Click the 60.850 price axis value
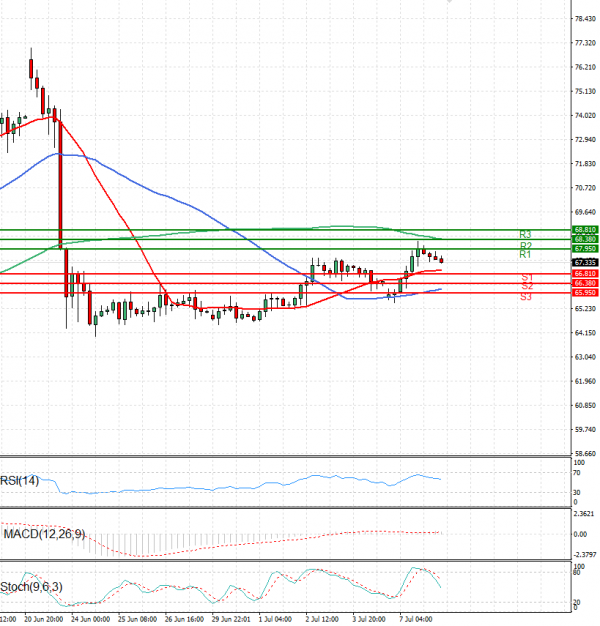The image size is (600, 626). [x=585, y=405]
